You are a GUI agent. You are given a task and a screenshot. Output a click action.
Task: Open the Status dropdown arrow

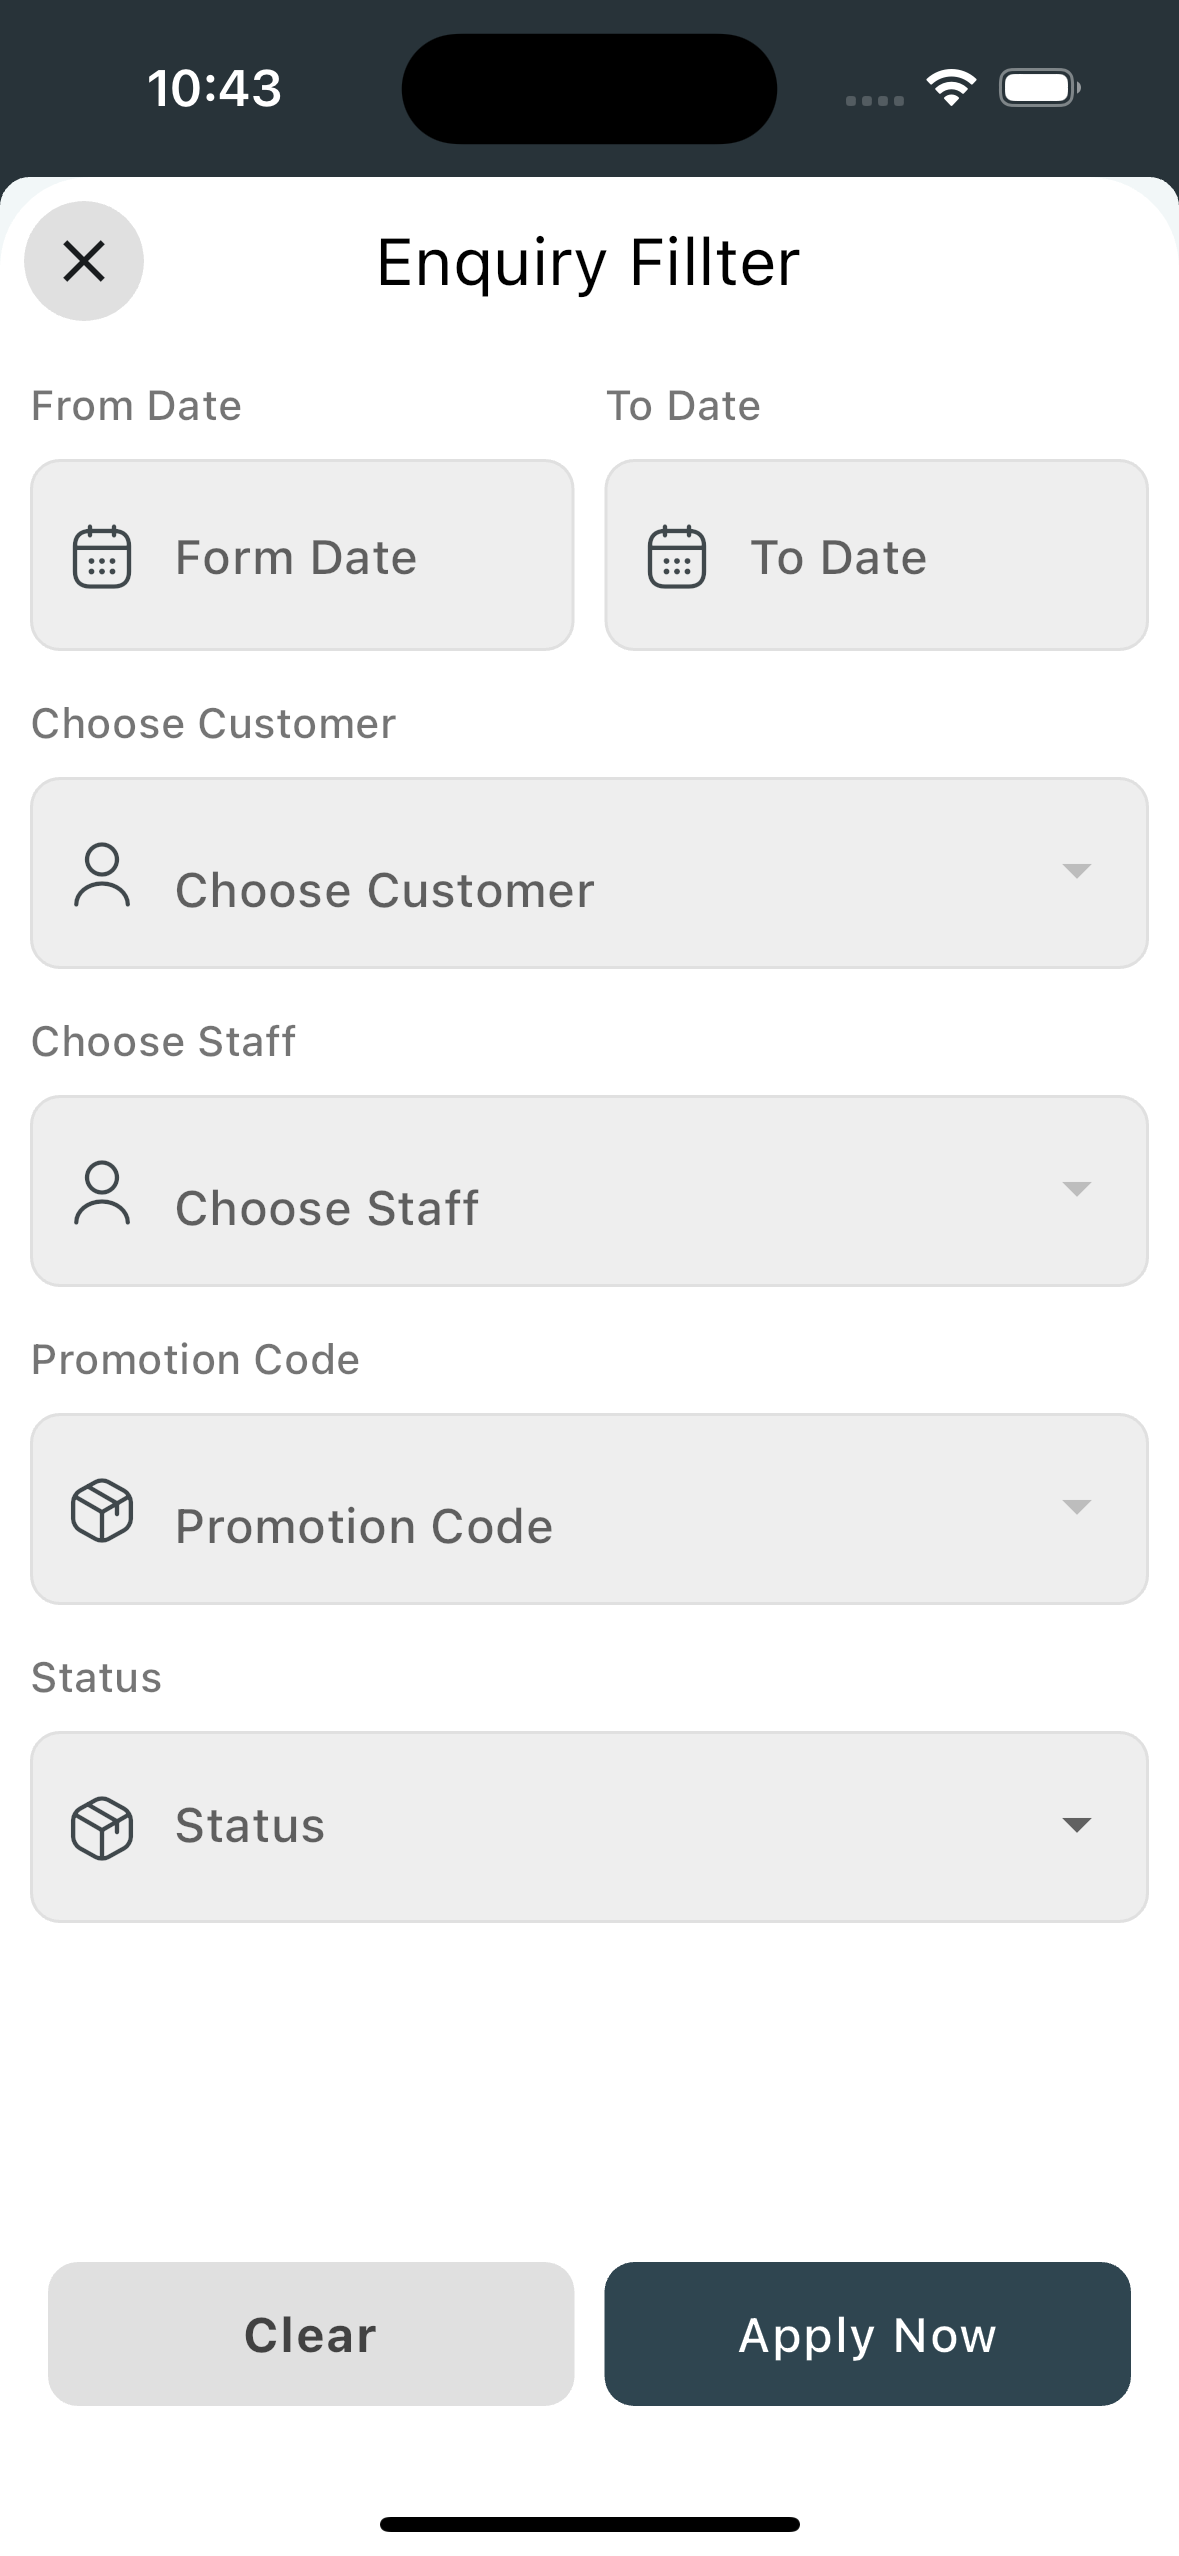pyautogui.click(x=1076, y=1825)
